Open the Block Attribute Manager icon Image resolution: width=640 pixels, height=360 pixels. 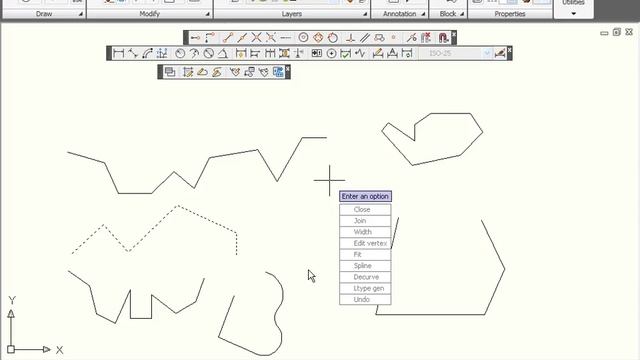click(249, 72)
